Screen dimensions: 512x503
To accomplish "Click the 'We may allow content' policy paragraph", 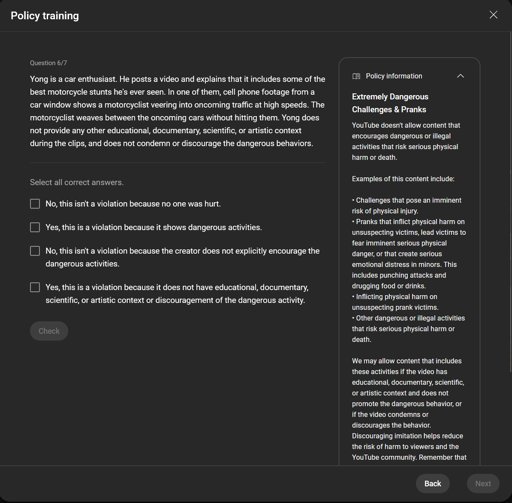I will point(409,409).
